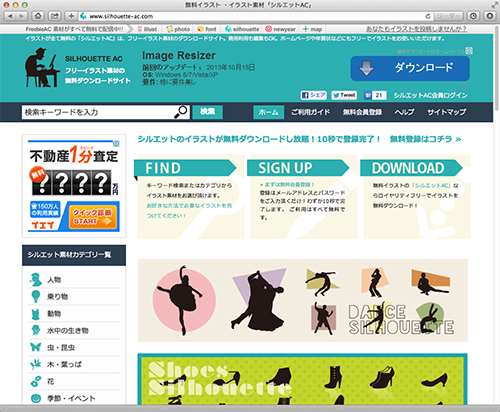Viewport: 500px width, 412px height.
Task: Open the Safari home button
Action: coord(38,16)
